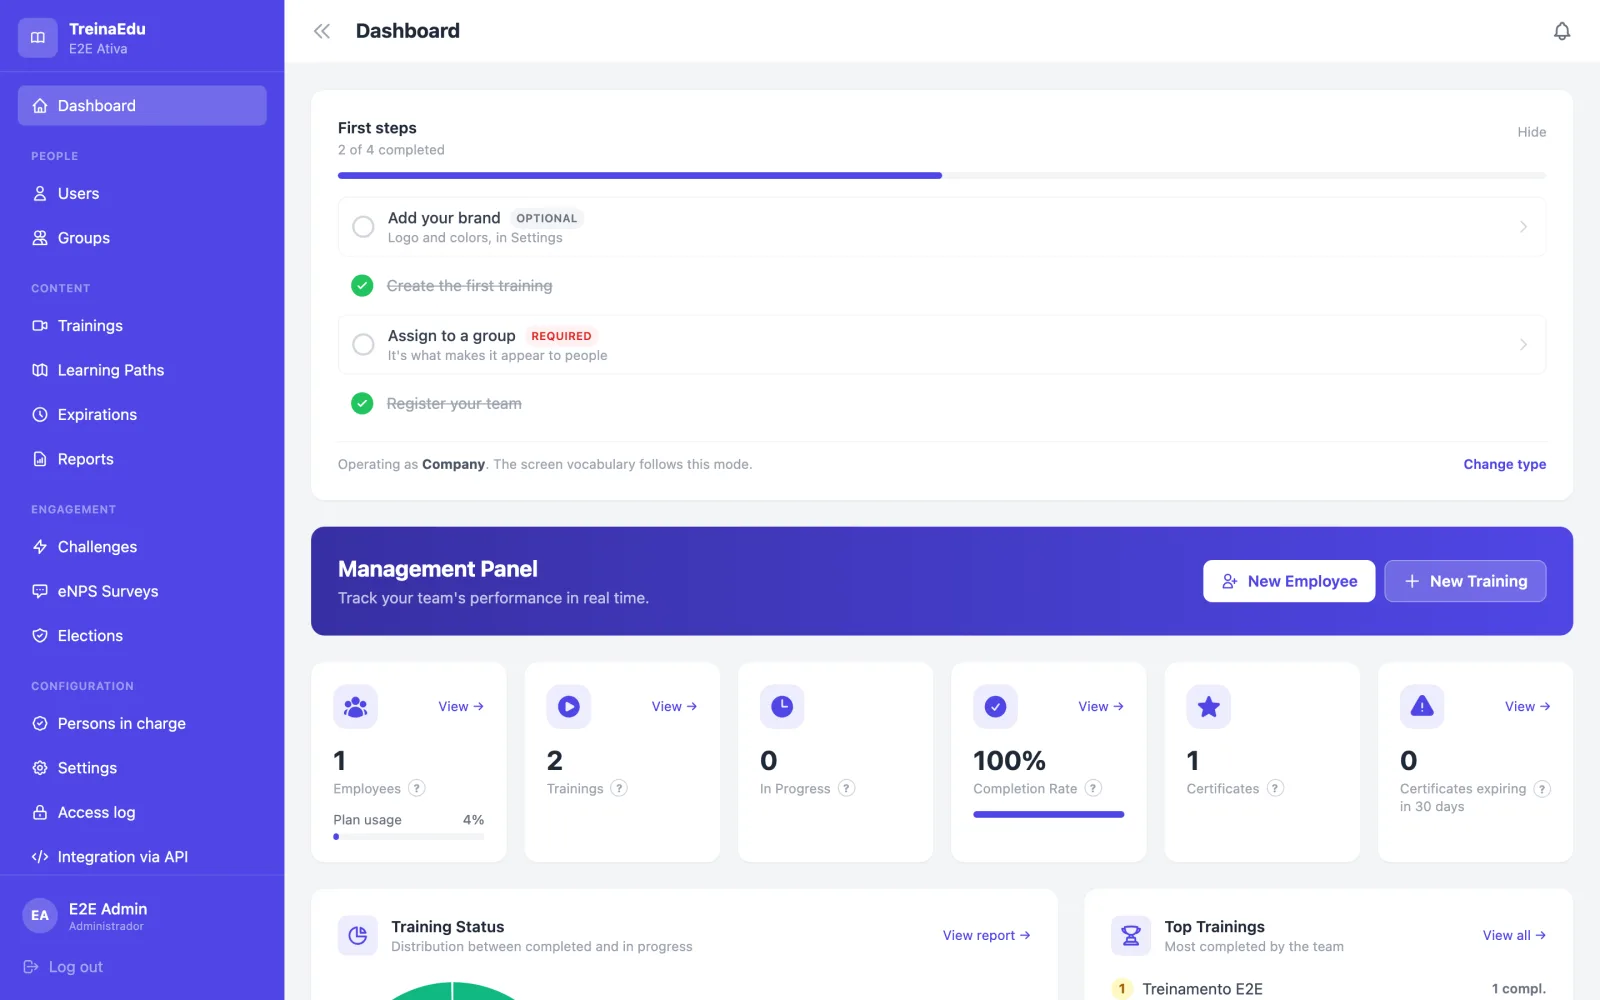Click the Certificates star icon
1600x1000 pixels.
[x=1209, y=707]
